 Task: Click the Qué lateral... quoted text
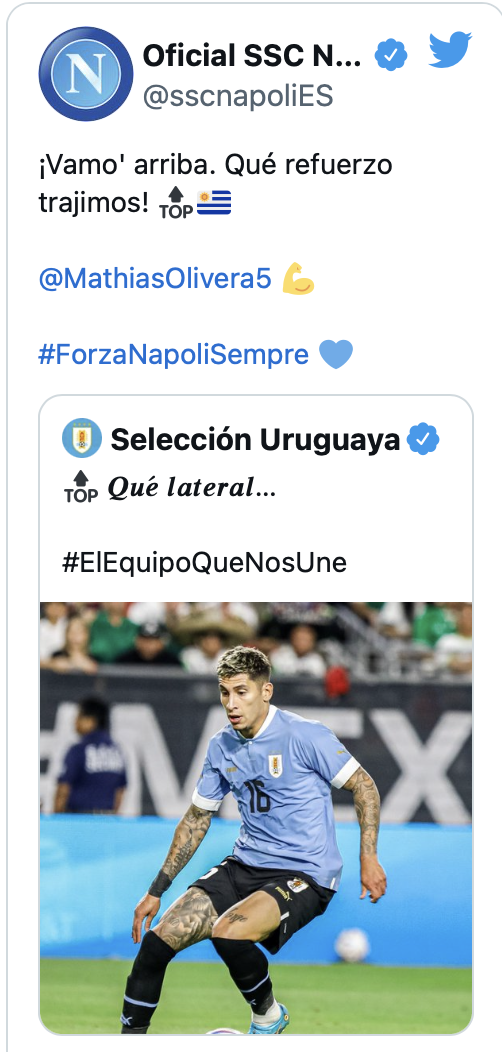(x=192, y=488)
